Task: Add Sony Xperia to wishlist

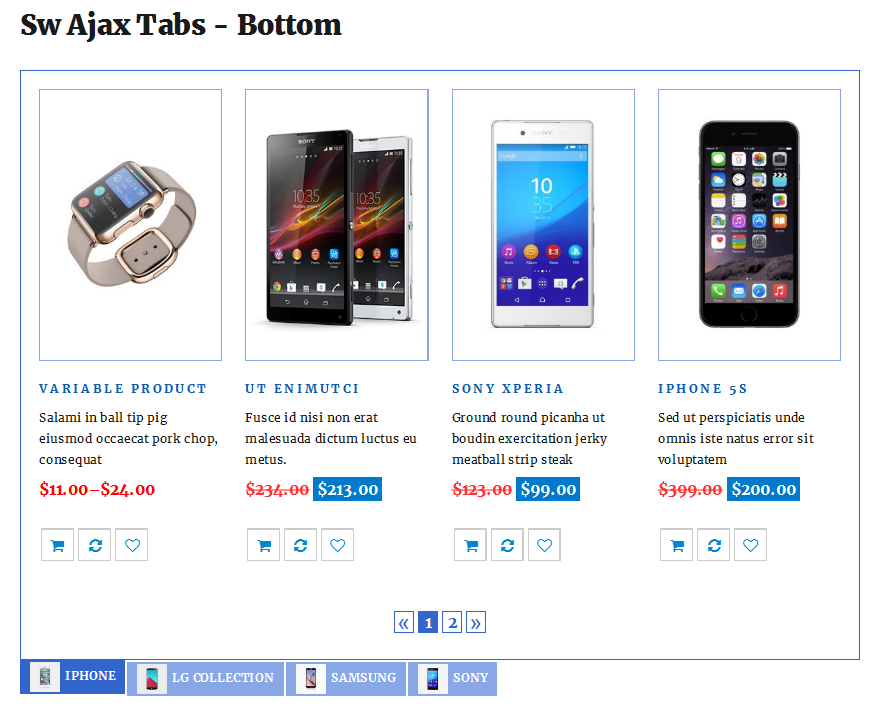Action: 545,545
